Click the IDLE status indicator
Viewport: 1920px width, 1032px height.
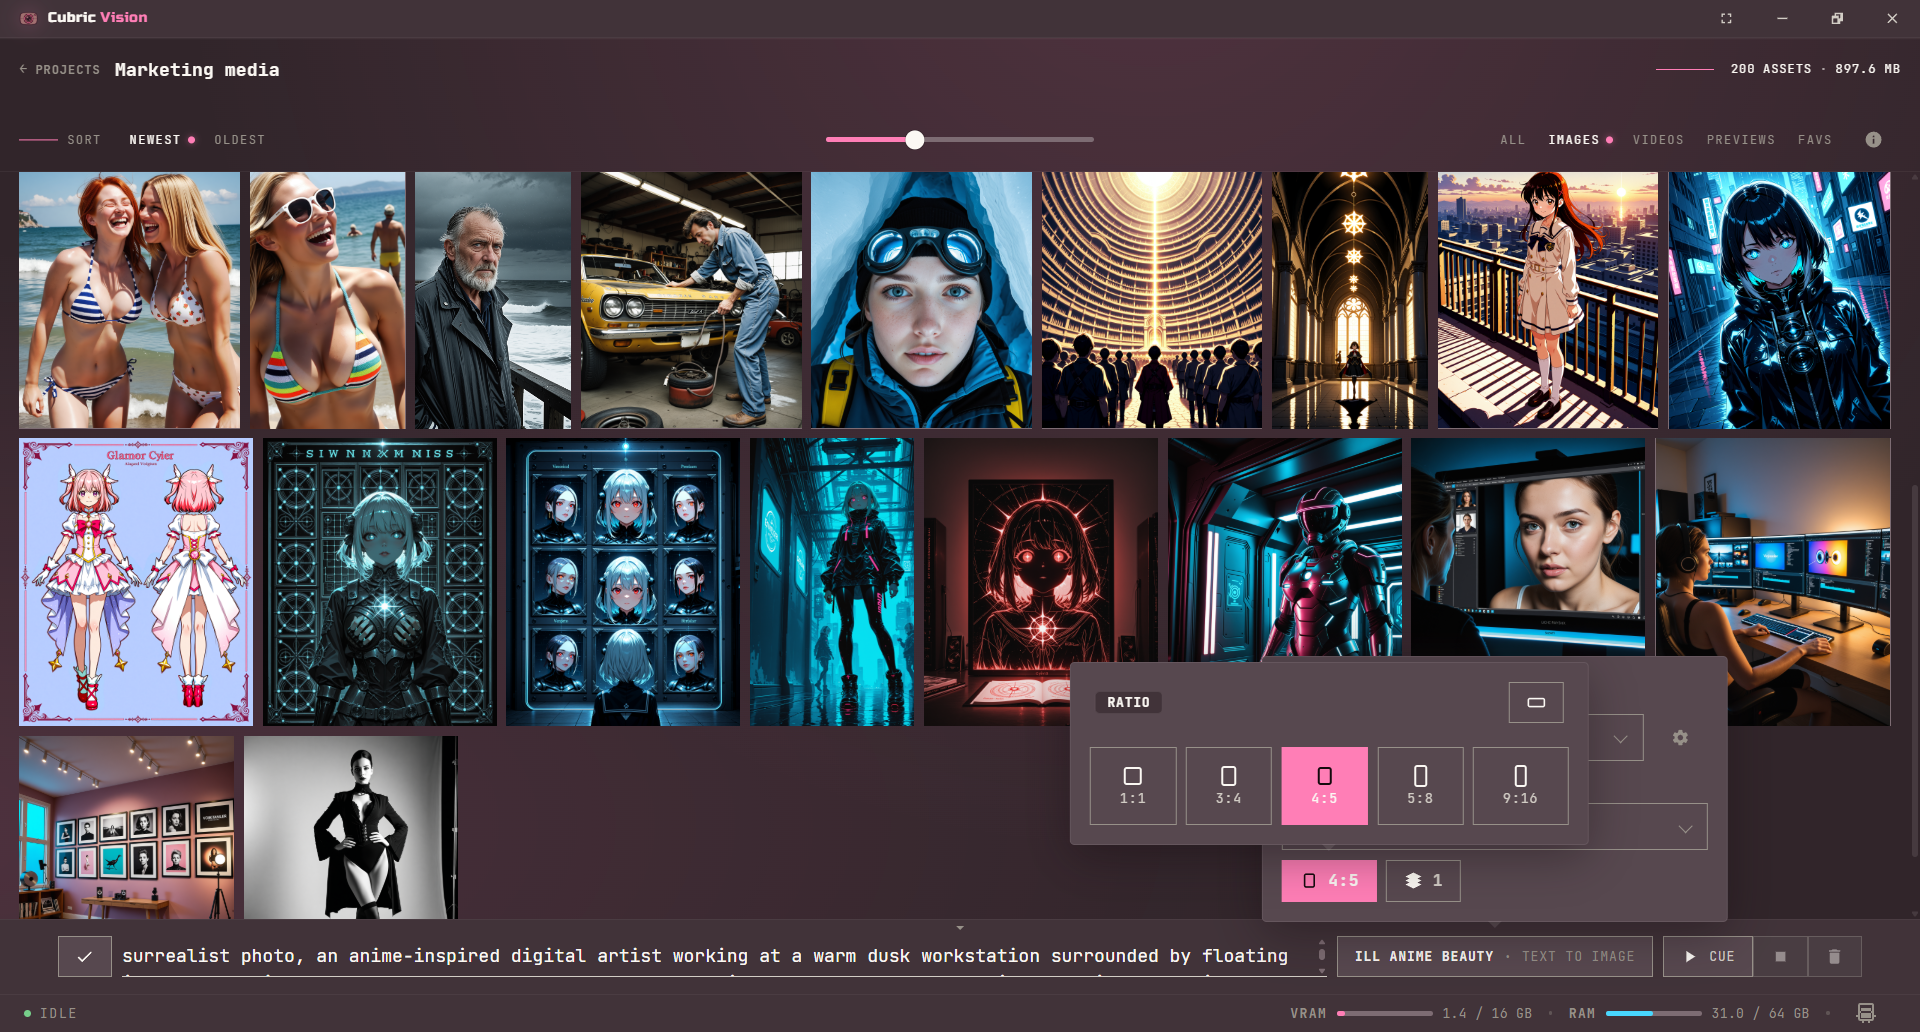coord(50,1013)
